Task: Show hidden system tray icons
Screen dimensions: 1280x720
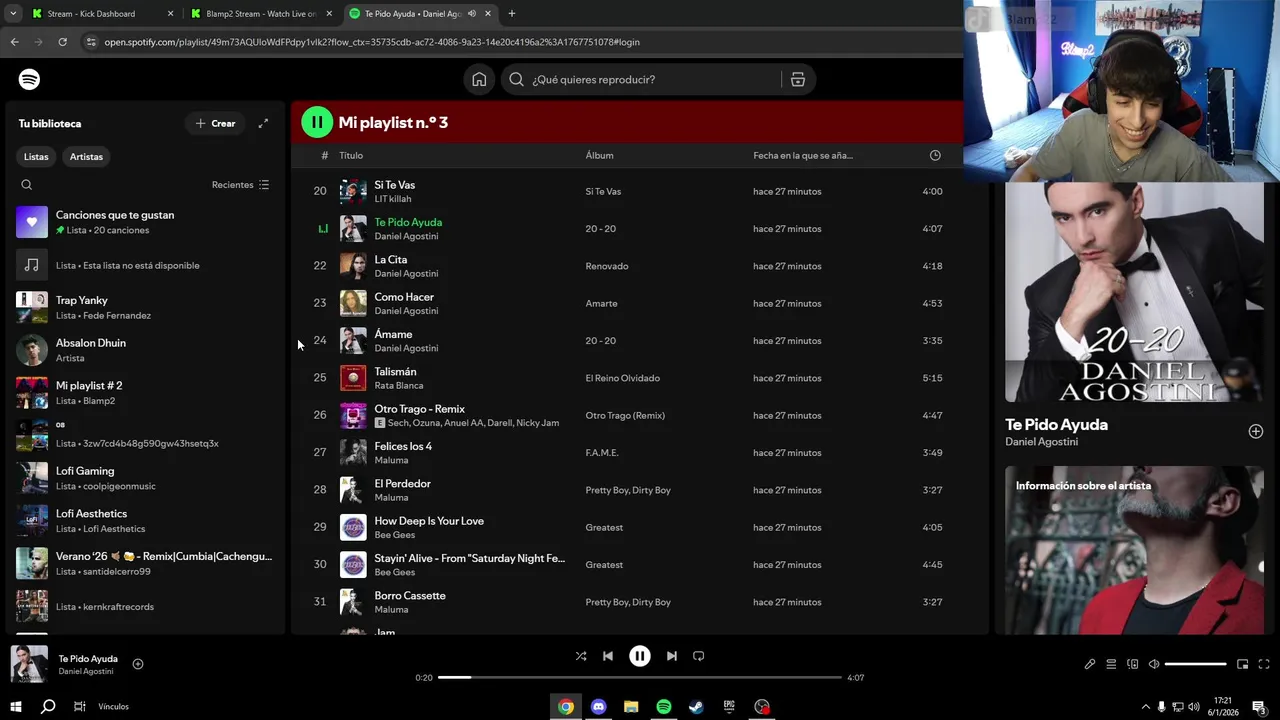Action: pos(1144,707)
